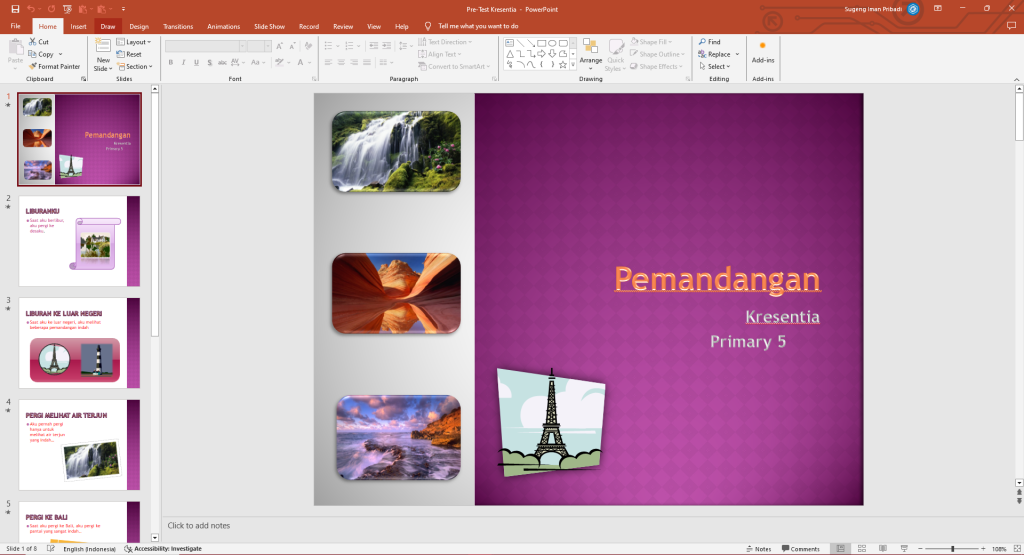The width and height of the screenshot is (1024, 555).
Task: Switch to the Transitions tab
Action: tap(178, 26)
